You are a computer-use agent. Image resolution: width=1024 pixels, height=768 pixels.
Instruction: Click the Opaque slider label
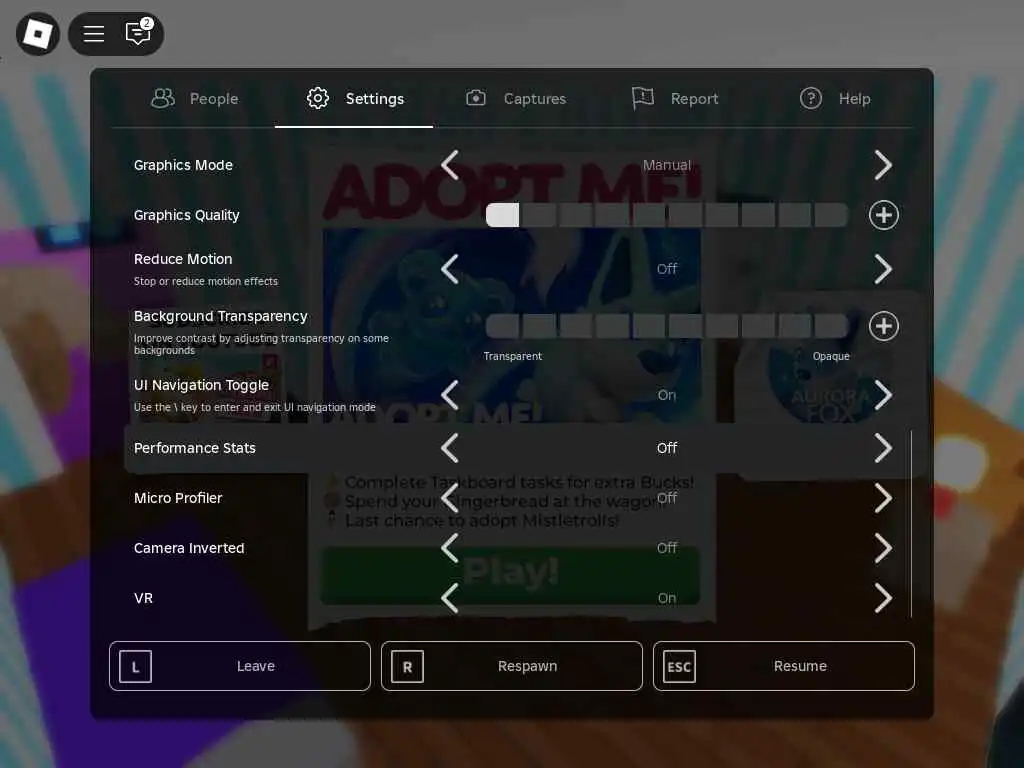coord(831,357)
